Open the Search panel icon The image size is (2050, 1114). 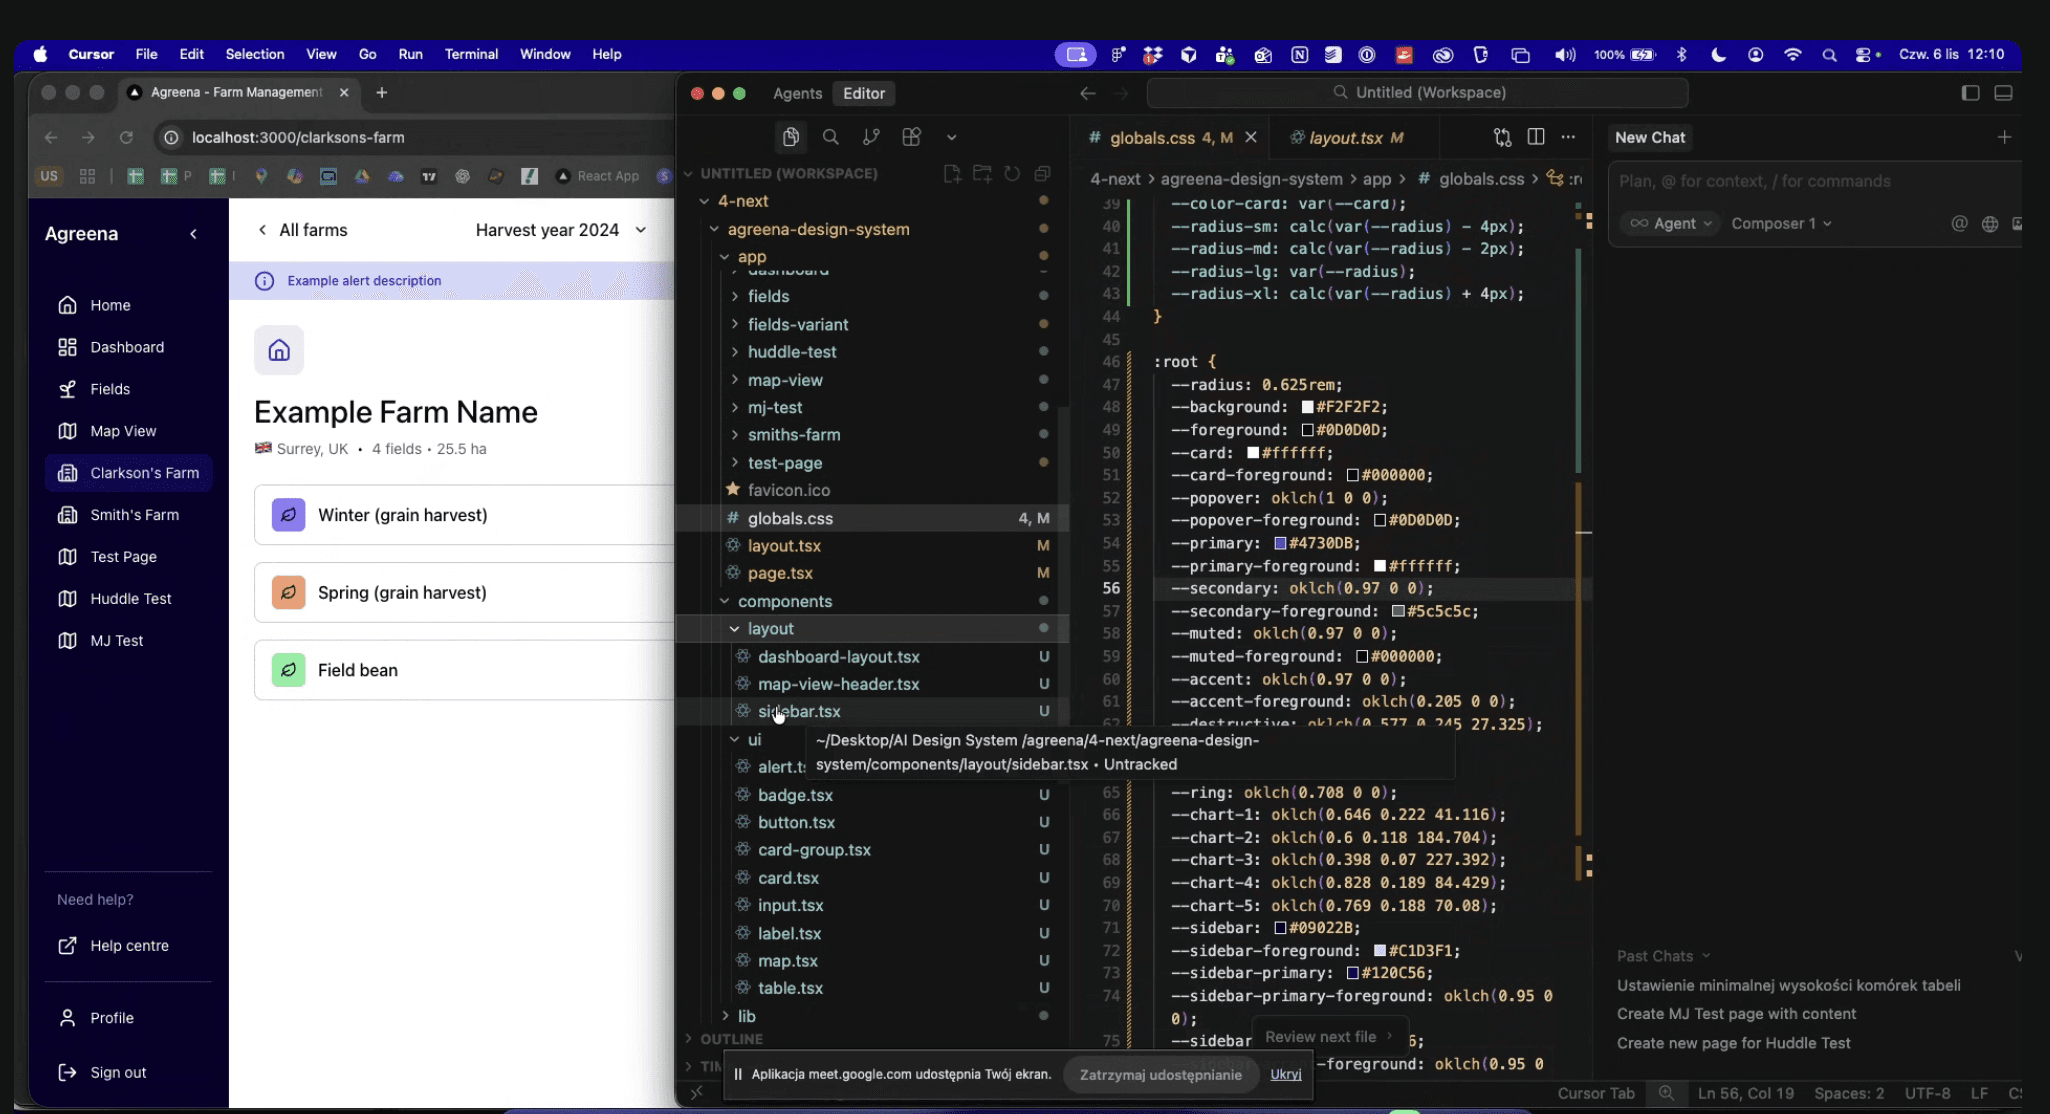click(830, 137)
